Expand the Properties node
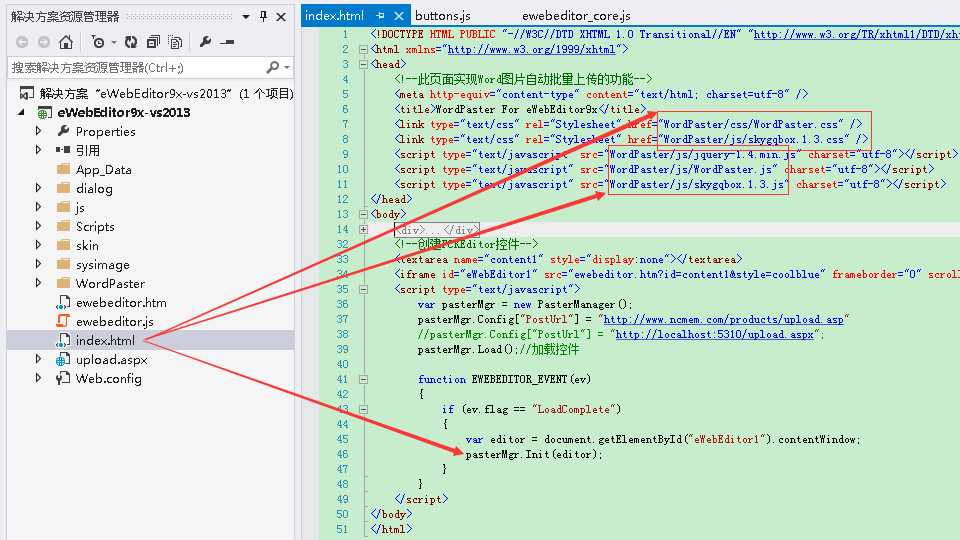 (39, 131)
